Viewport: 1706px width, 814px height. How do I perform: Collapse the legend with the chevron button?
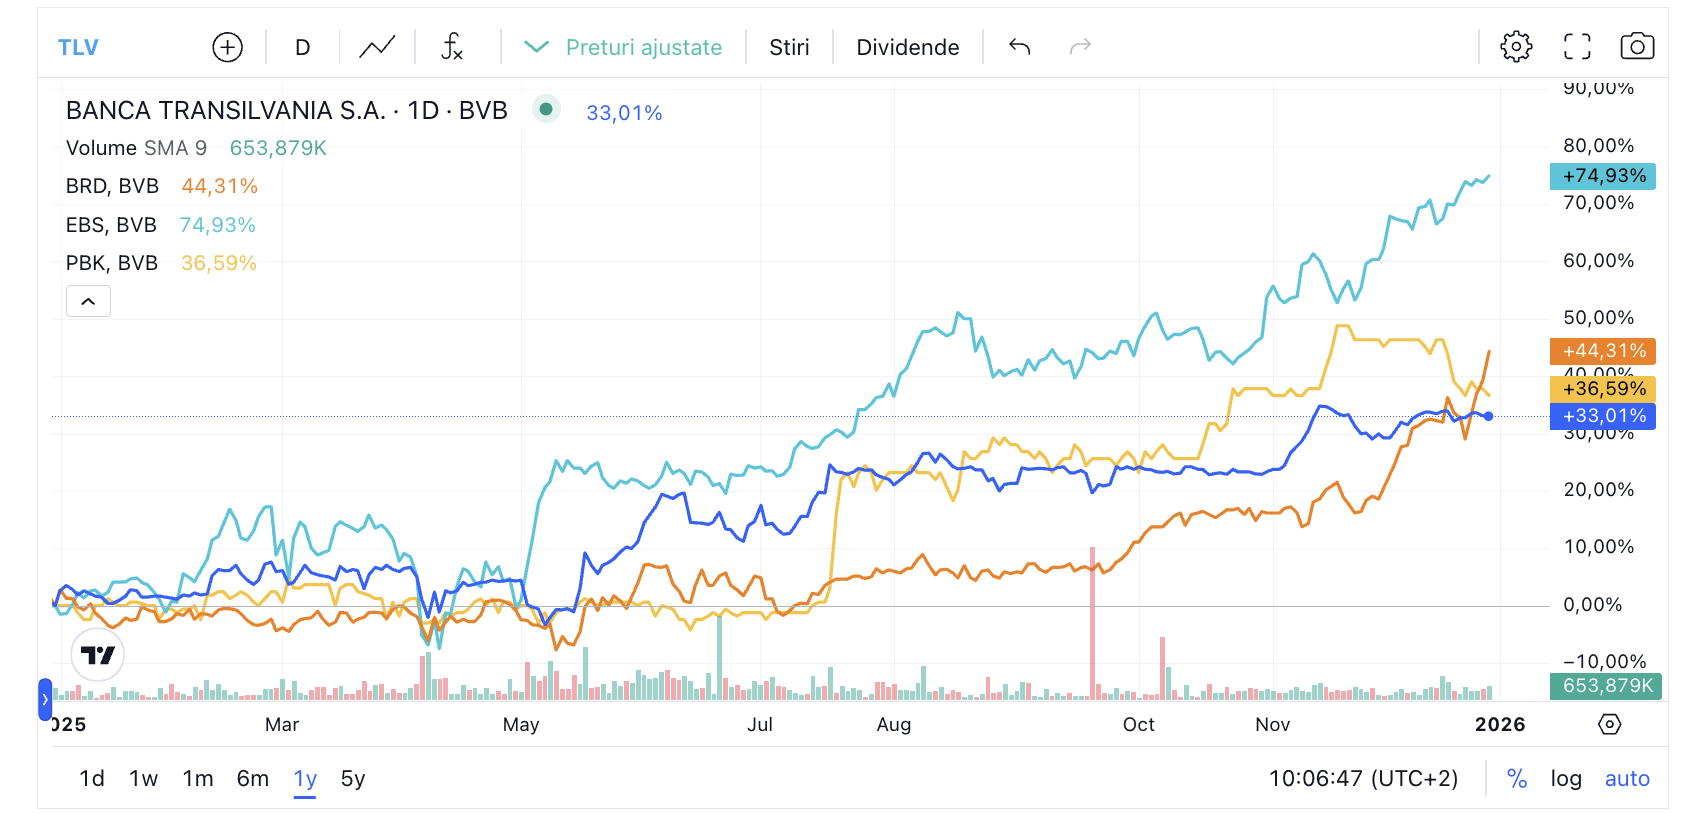(88, 301)
